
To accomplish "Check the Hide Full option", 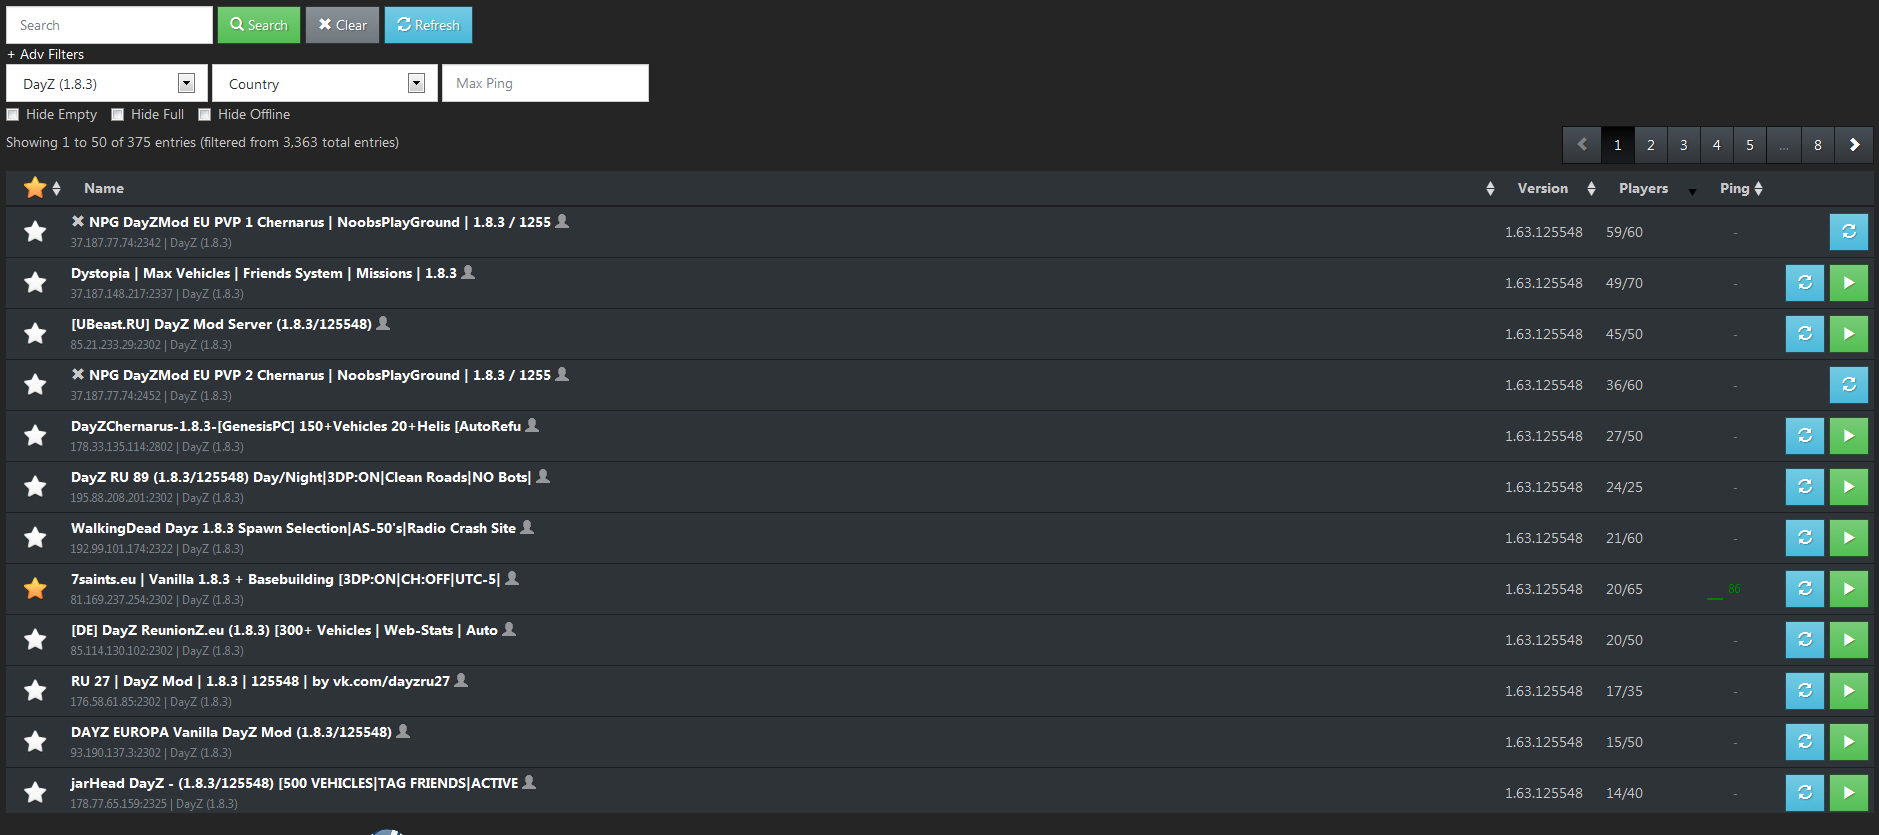I will (x=118, y=114).
